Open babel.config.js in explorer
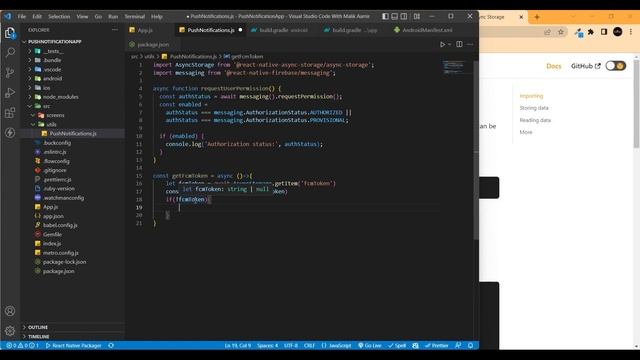Screen dimensions: 640x360 tap(60, 225)
